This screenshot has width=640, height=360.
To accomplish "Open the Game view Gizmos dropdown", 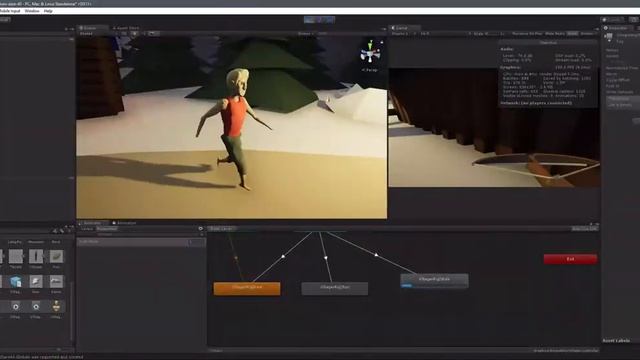I will (588, 33).
